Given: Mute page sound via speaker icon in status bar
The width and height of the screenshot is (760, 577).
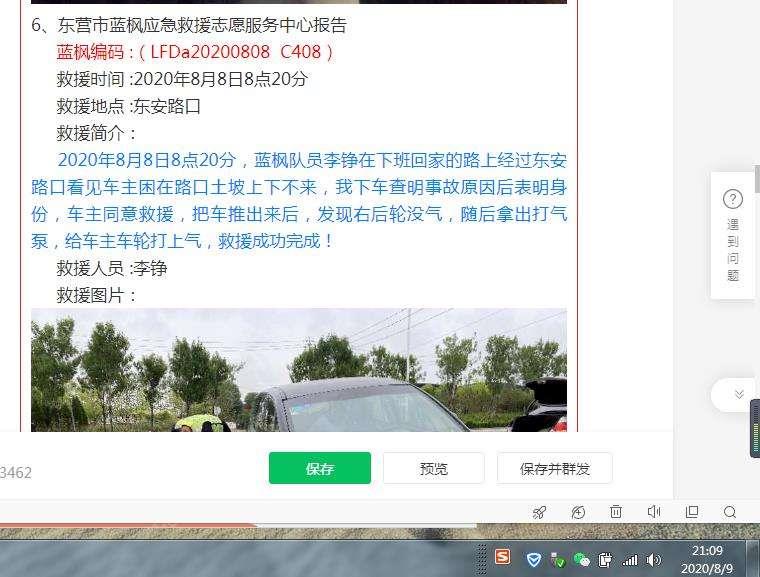Looking at the screenshot, I should tap(654, 512).
